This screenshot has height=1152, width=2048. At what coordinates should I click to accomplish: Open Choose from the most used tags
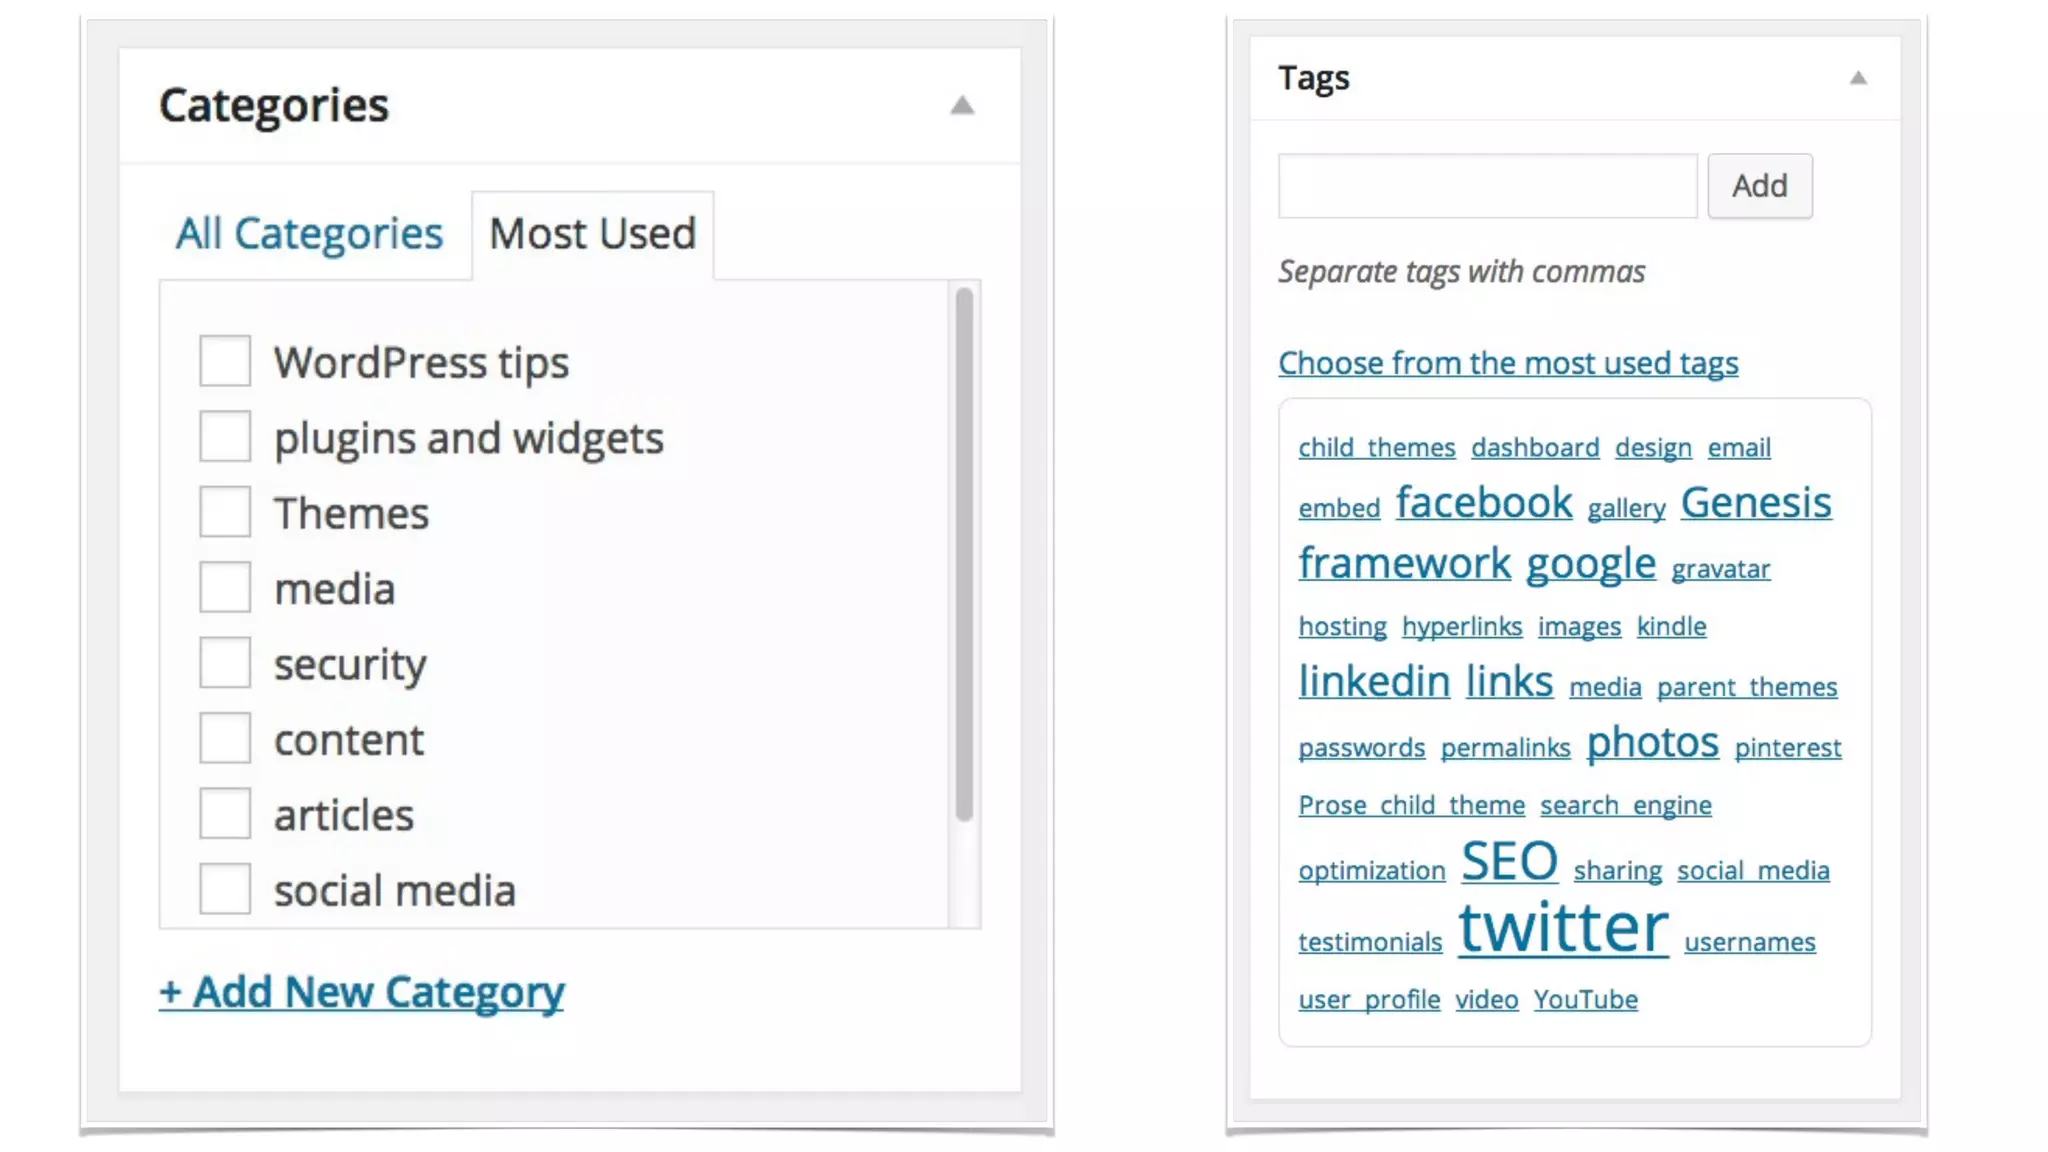(1508, 363)
